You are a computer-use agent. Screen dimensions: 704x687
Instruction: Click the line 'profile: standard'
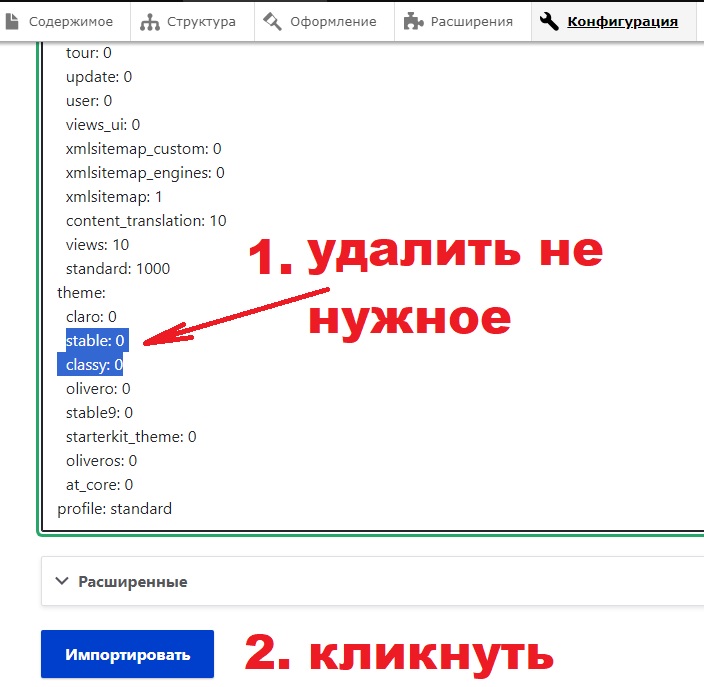[x=114, y=509]
